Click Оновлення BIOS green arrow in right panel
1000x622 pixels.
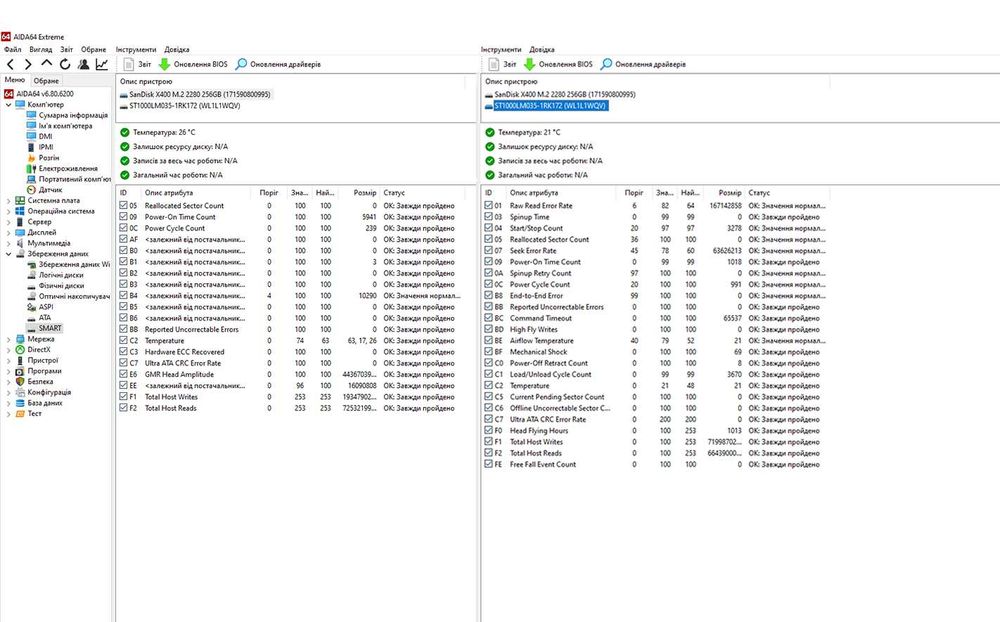[529, 64]
